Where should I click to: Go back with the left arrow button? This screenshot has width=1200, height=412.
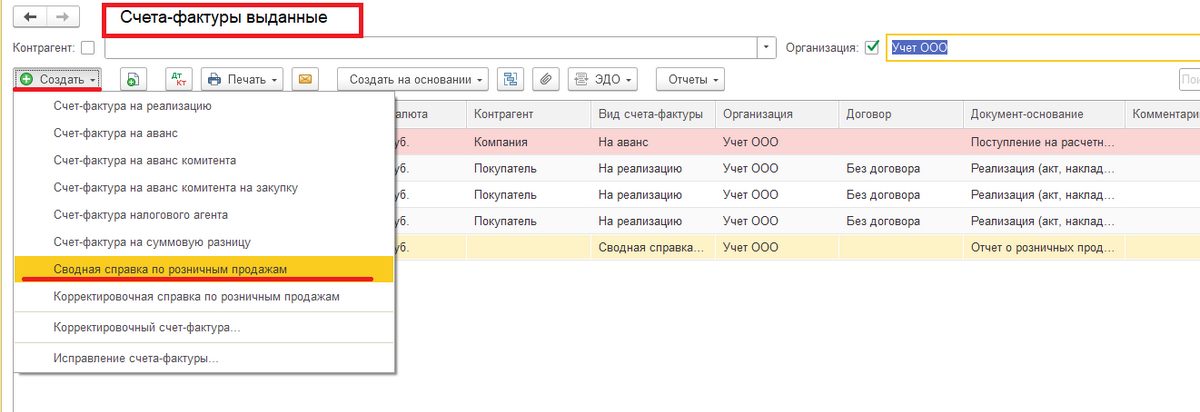pos(30,18)
